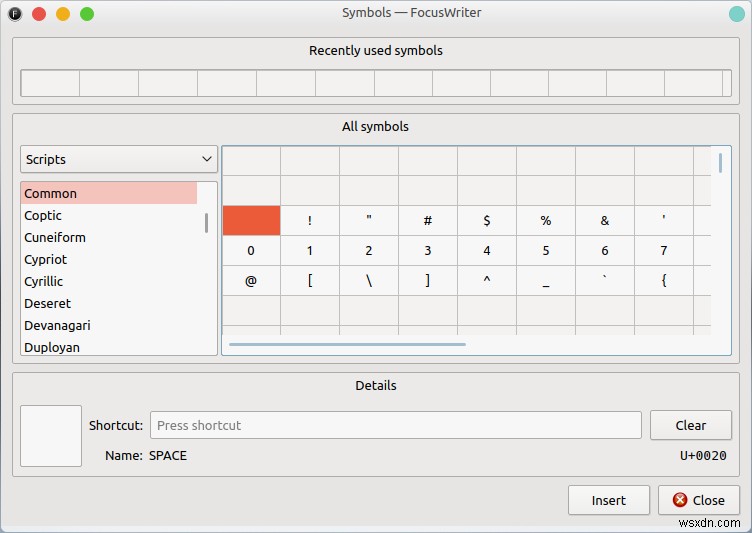Select Coptic in the scripts list

109,215
